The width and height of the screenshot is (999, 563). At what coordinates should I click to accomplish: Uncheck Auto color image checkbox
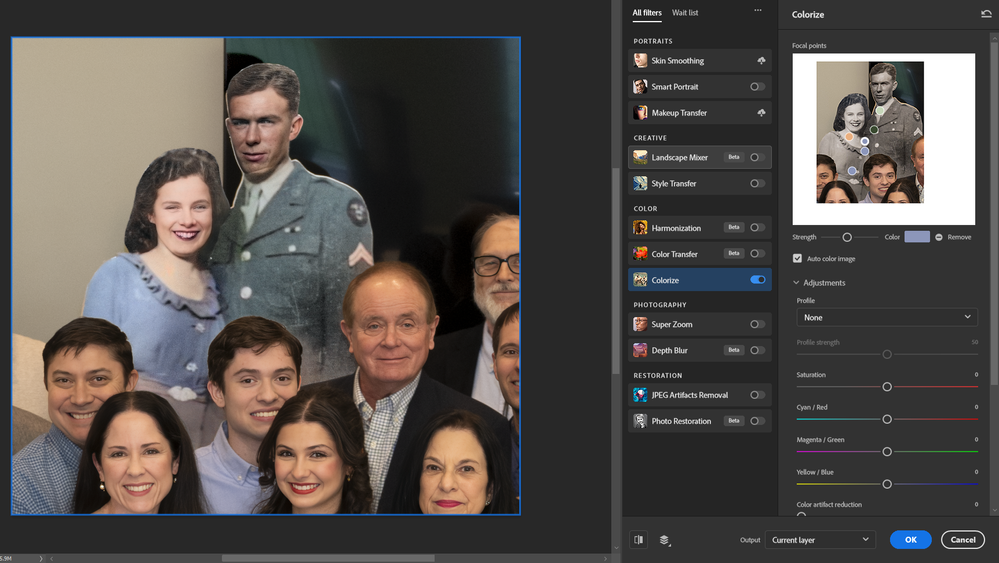tap(797, 258)
